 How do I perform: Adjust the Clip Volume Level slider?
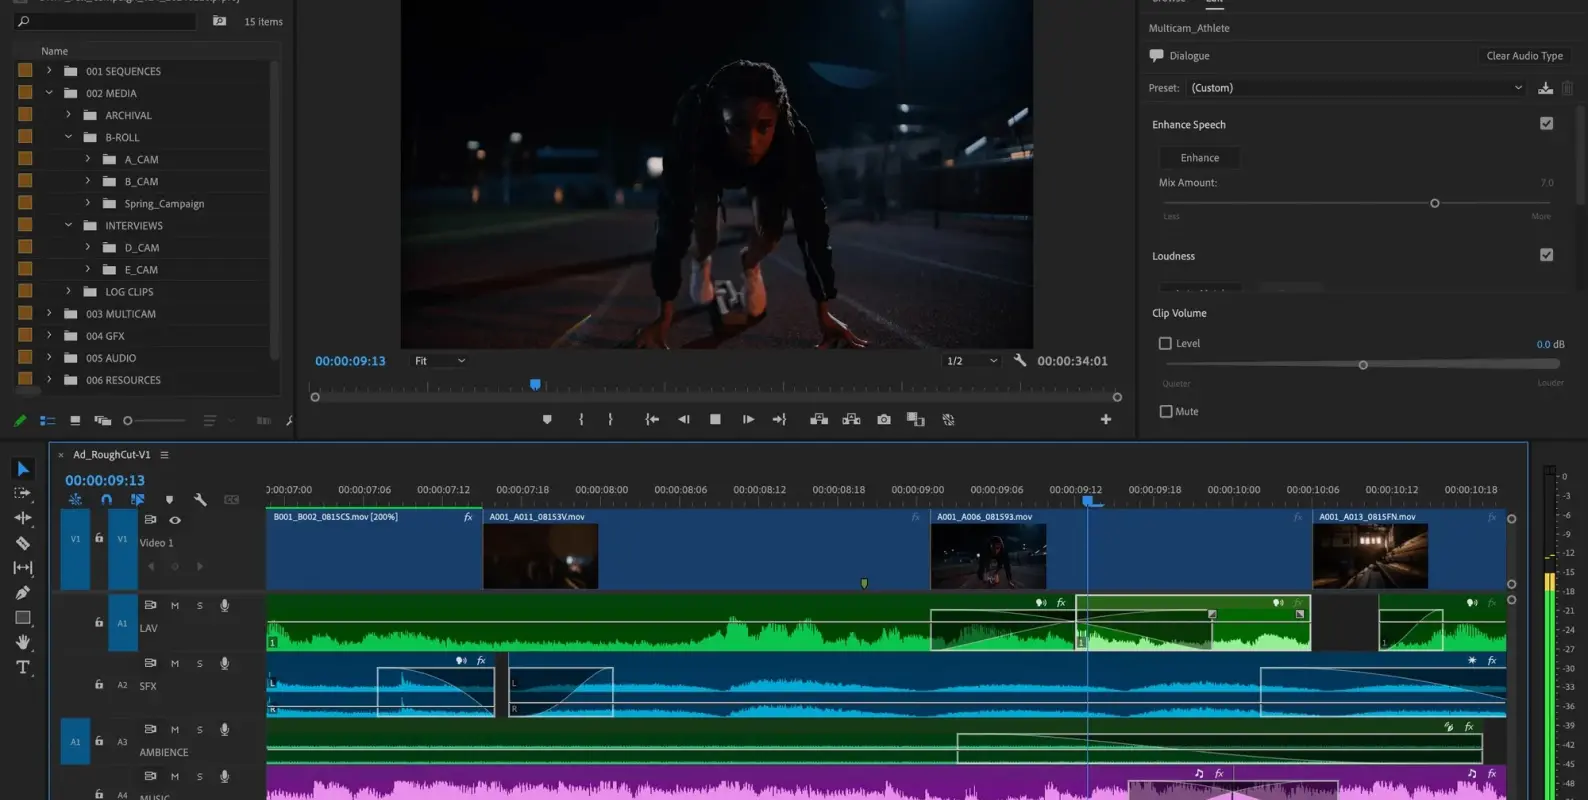point(1363,365)
